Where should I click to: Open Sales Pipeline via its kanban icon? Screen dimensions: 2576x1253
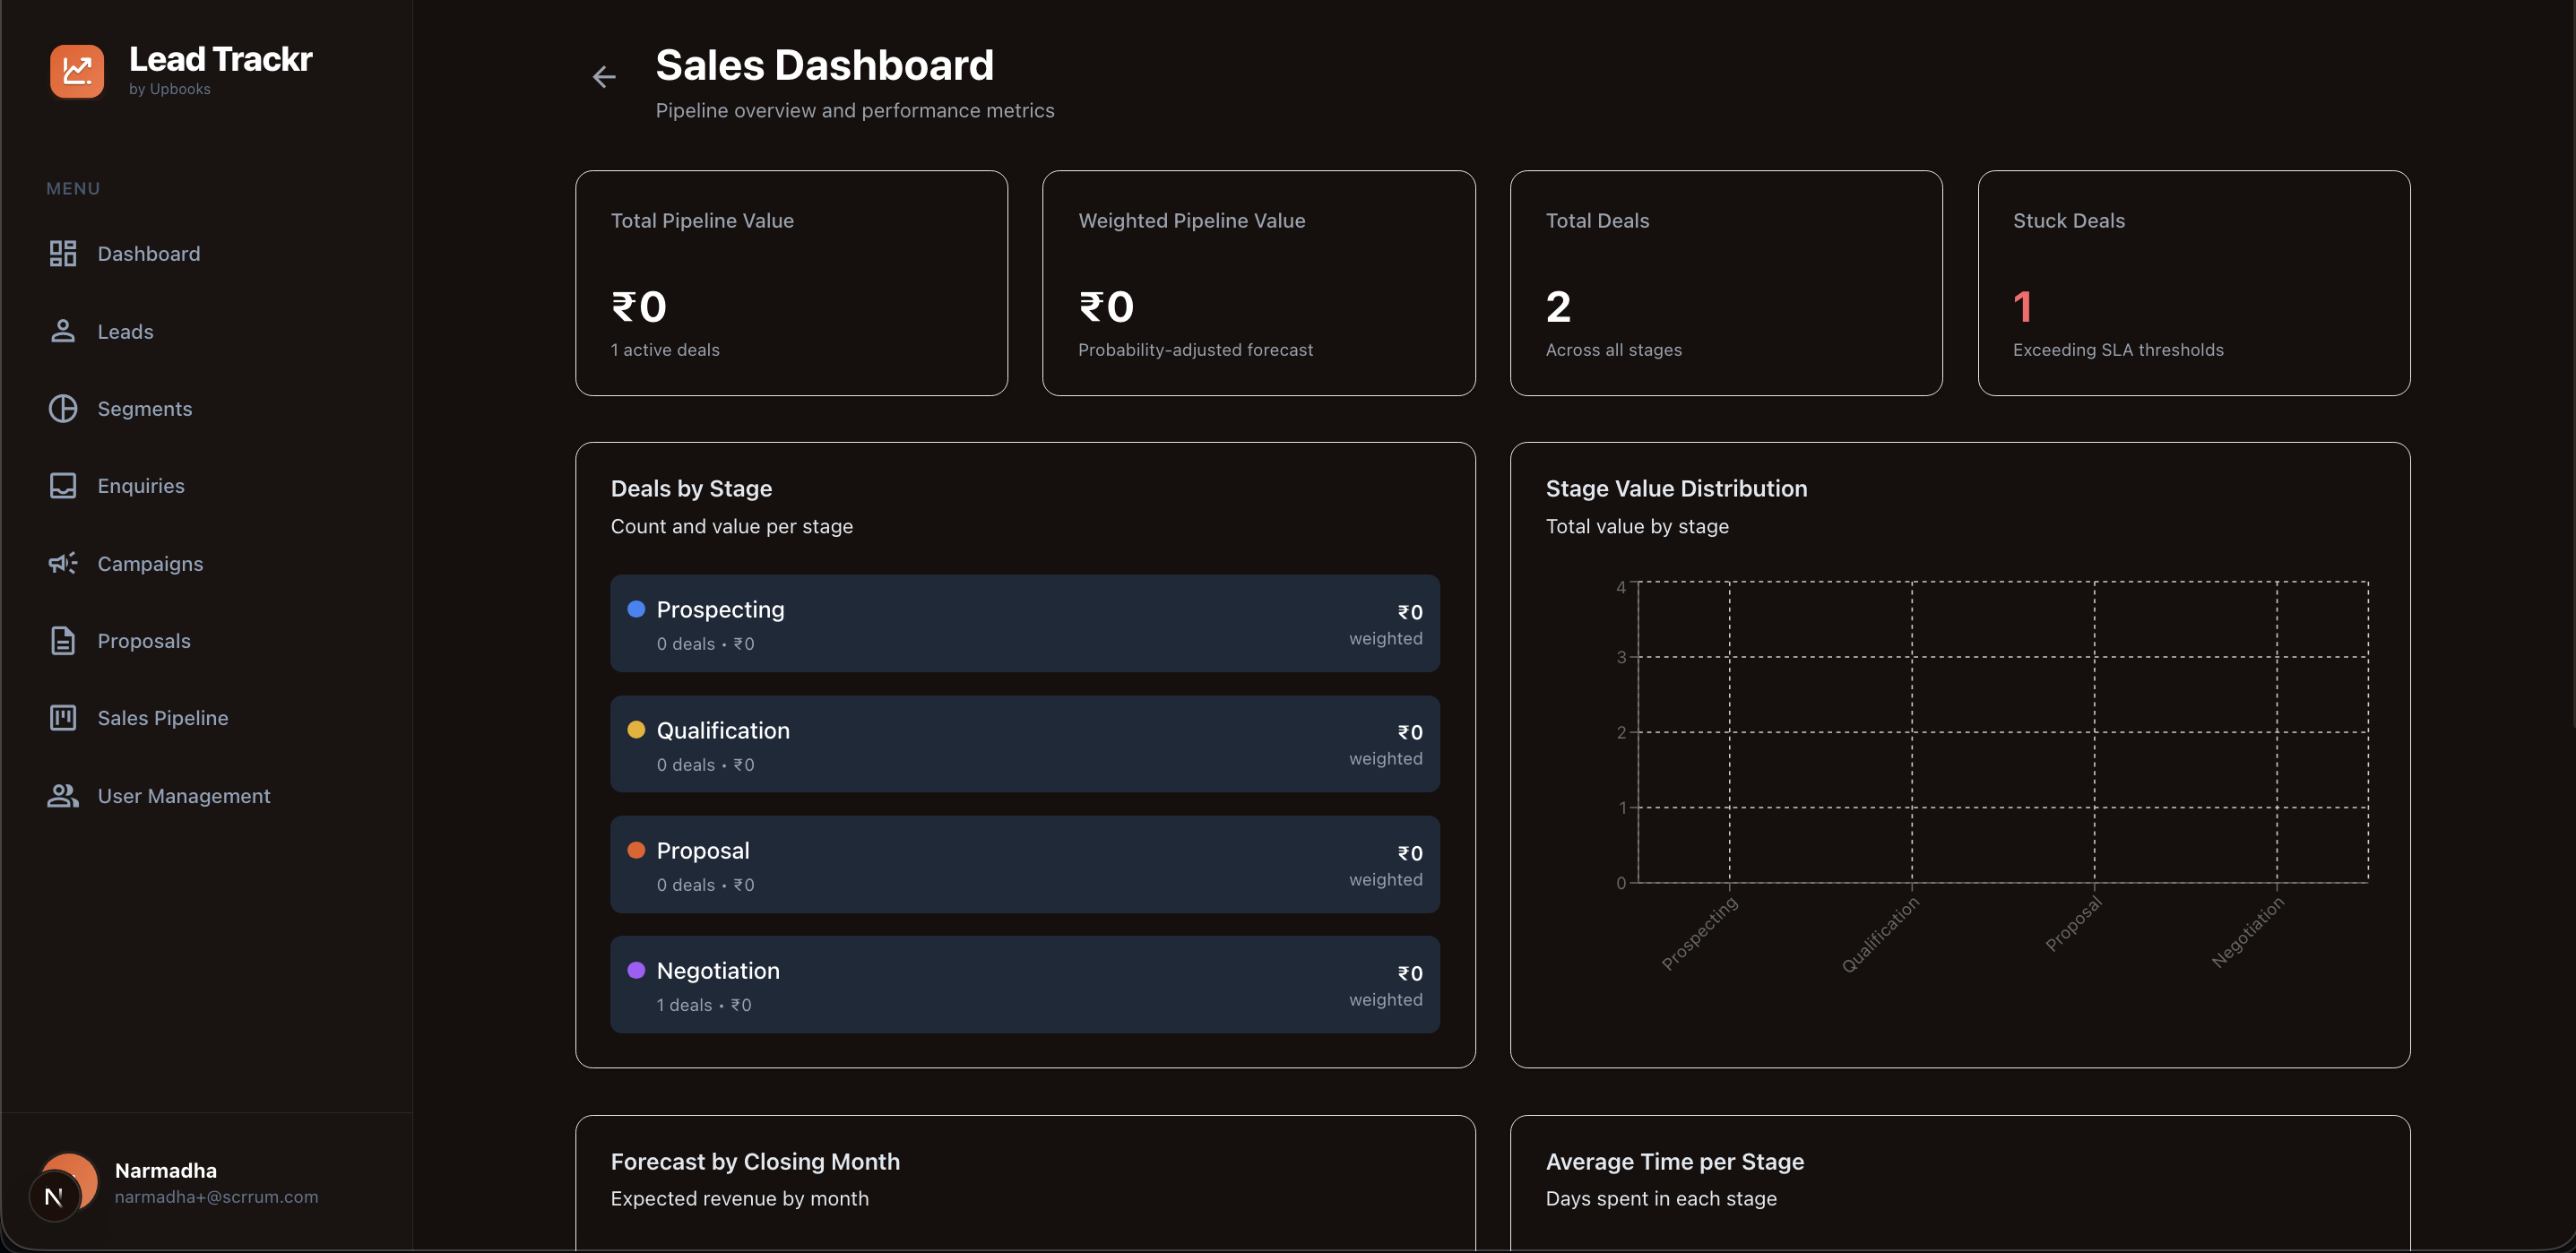pyautogui.click(x=63, y=717)
